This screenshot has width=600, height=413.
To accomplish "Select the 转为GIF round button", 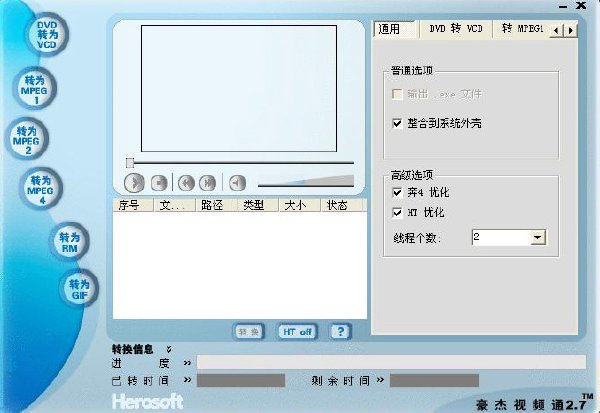I will 80,289.
